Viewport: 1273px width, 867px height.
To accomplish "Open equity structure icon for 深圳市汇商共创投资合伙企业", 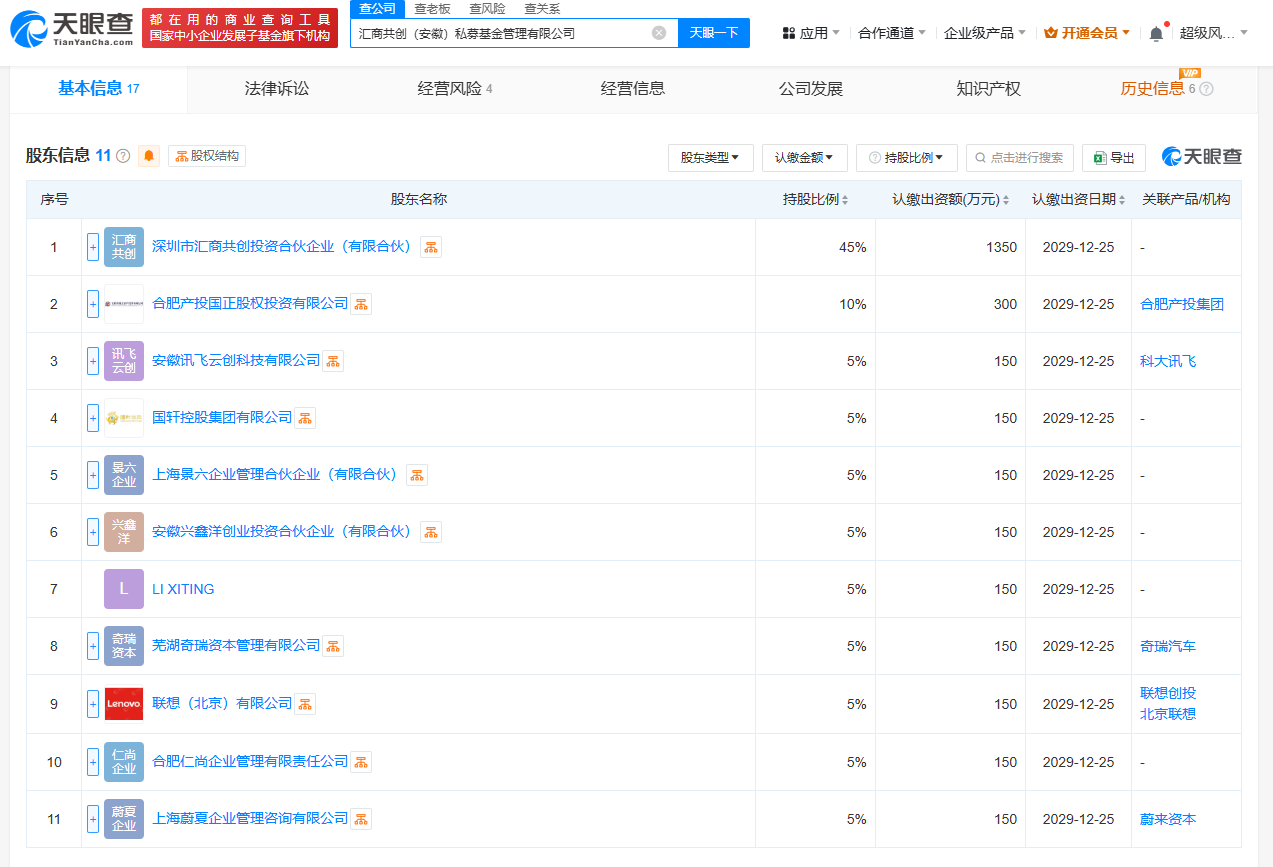I will point(431,247).
